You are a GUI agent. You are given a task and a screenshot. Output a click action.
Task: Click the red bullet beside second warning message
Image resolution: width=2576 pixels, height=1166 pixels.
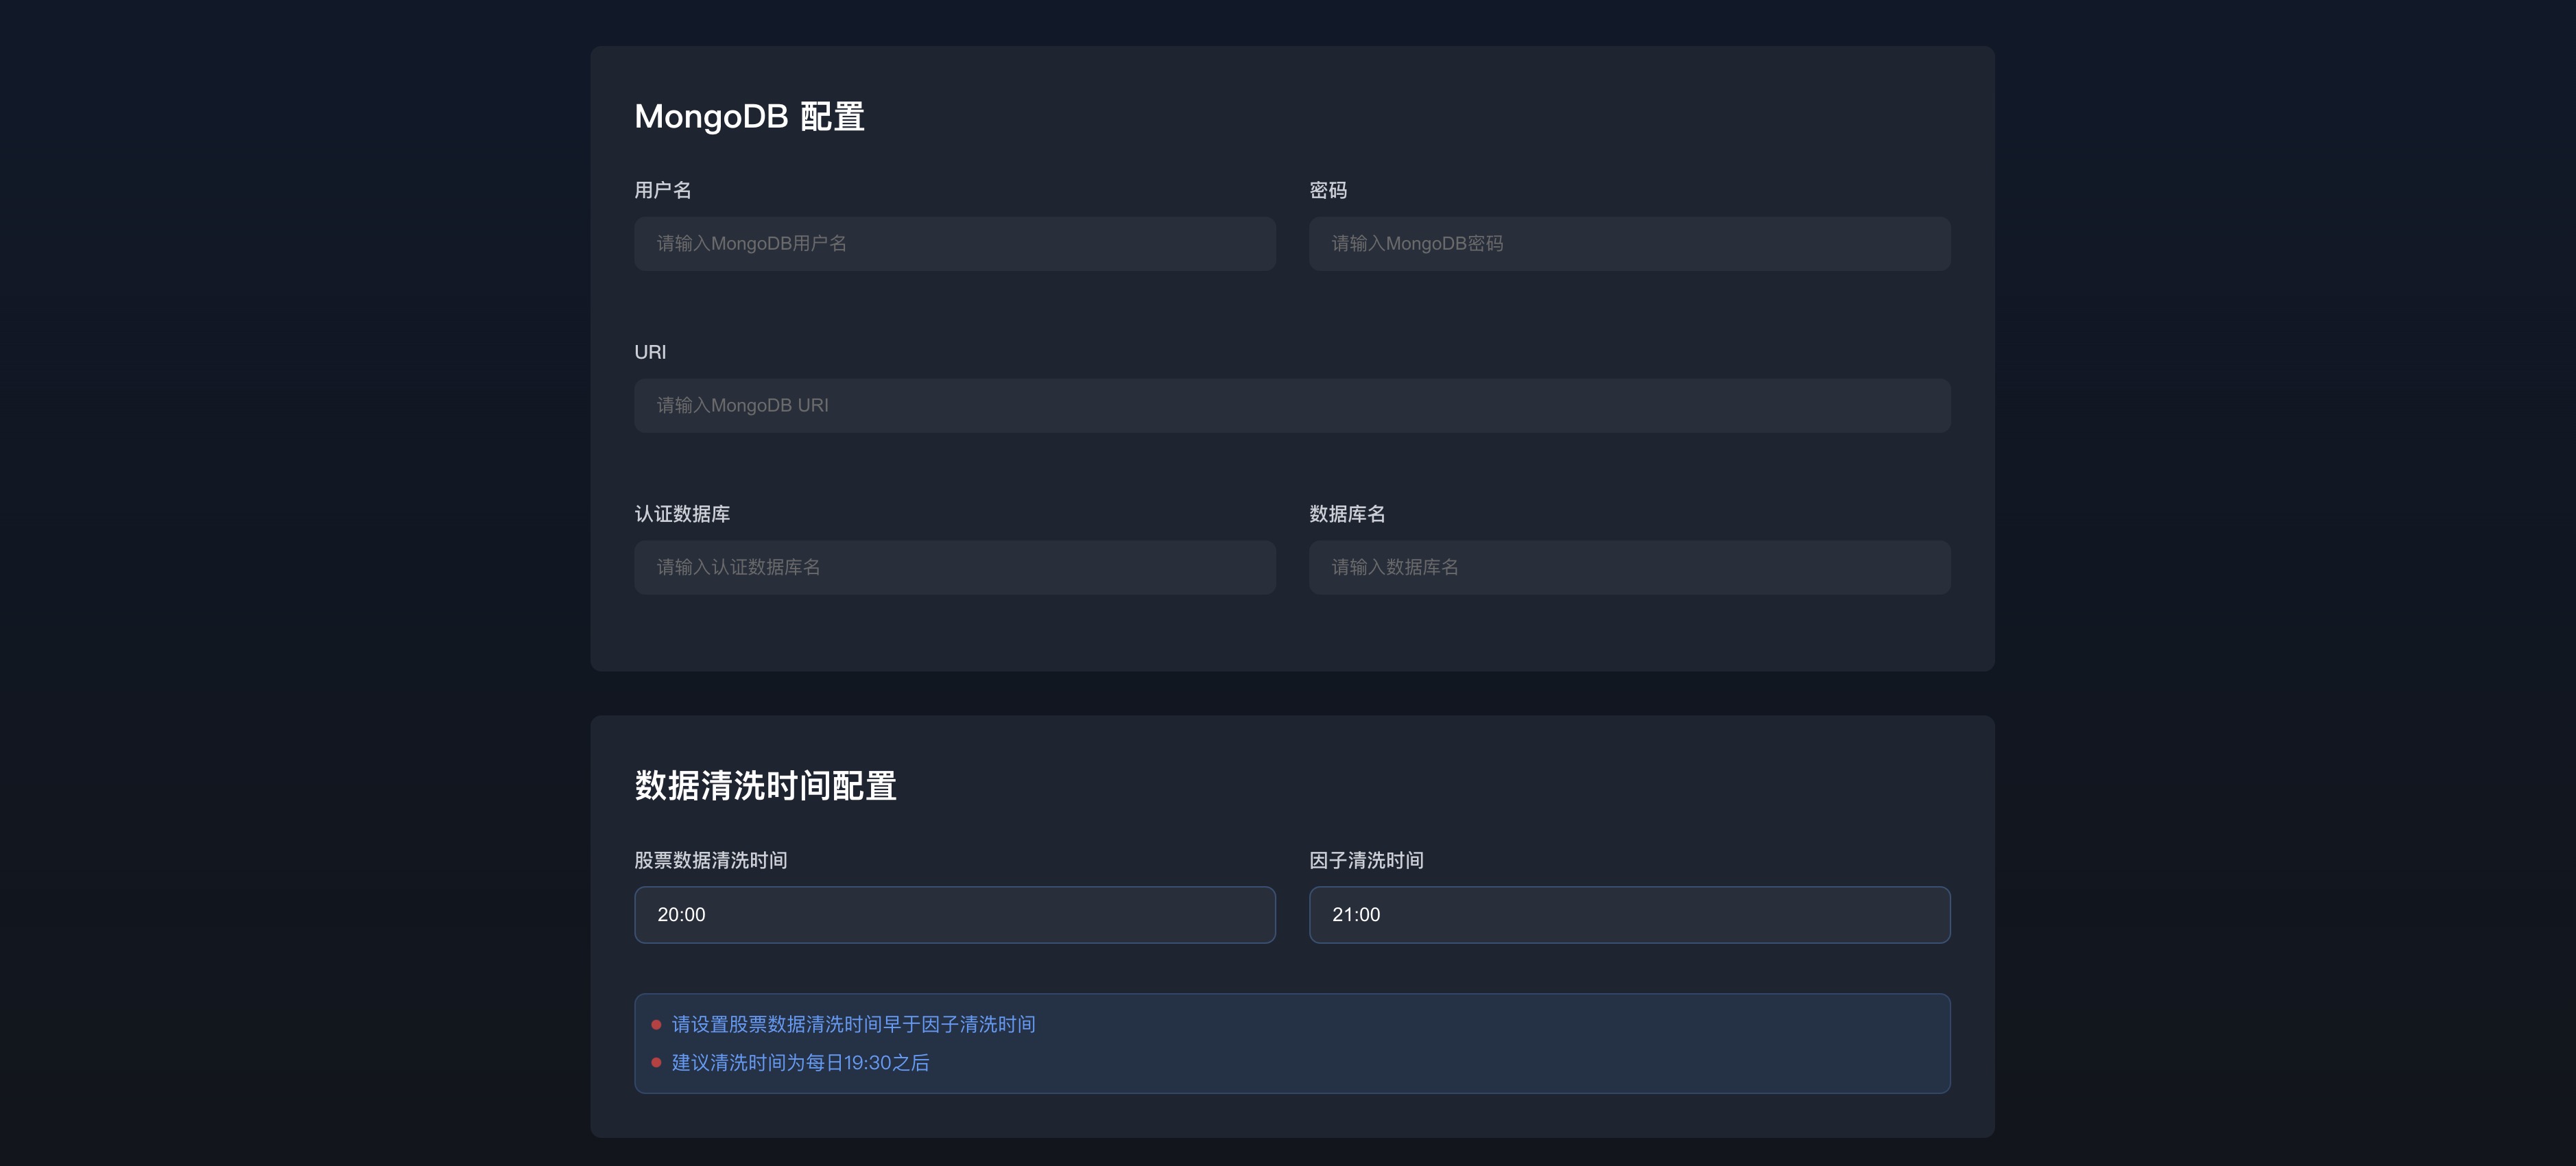[657, 1063]
